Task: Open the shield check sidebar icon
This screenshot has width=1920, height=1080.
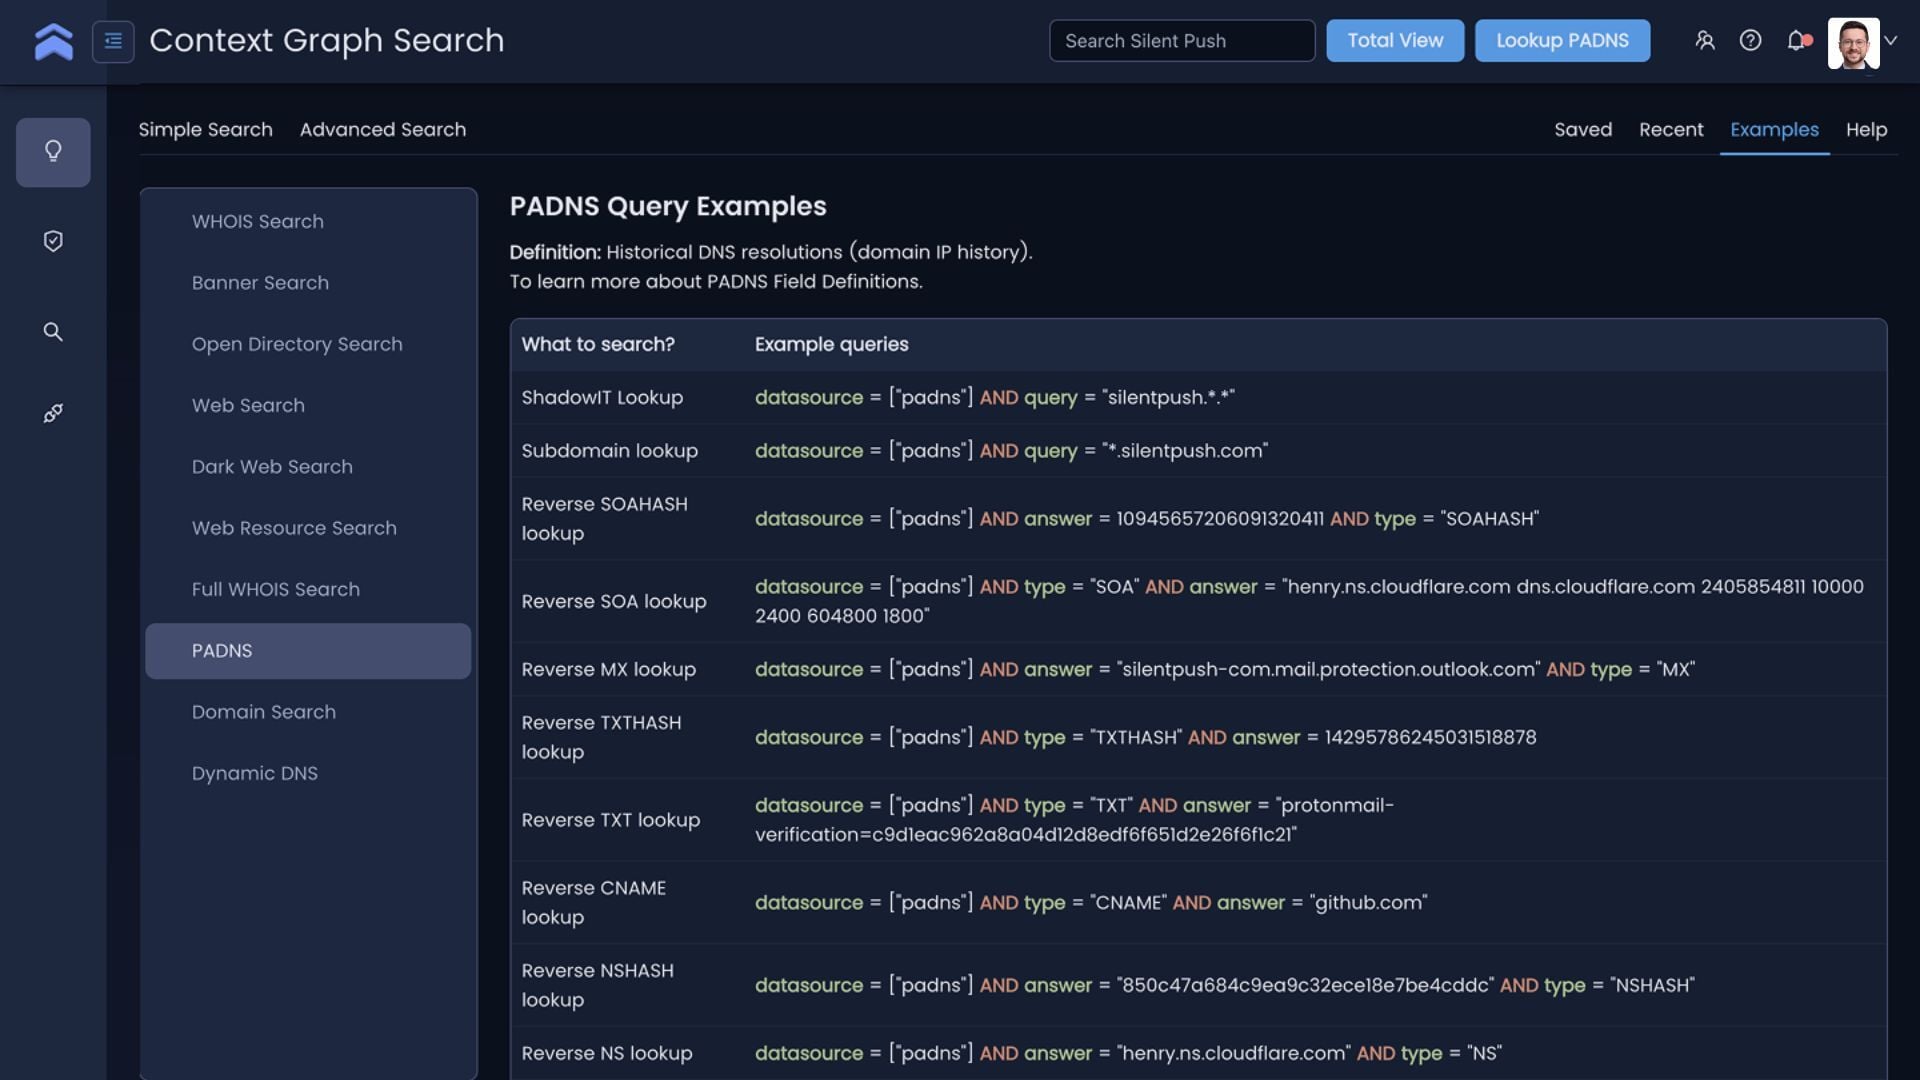Action: 53,241
